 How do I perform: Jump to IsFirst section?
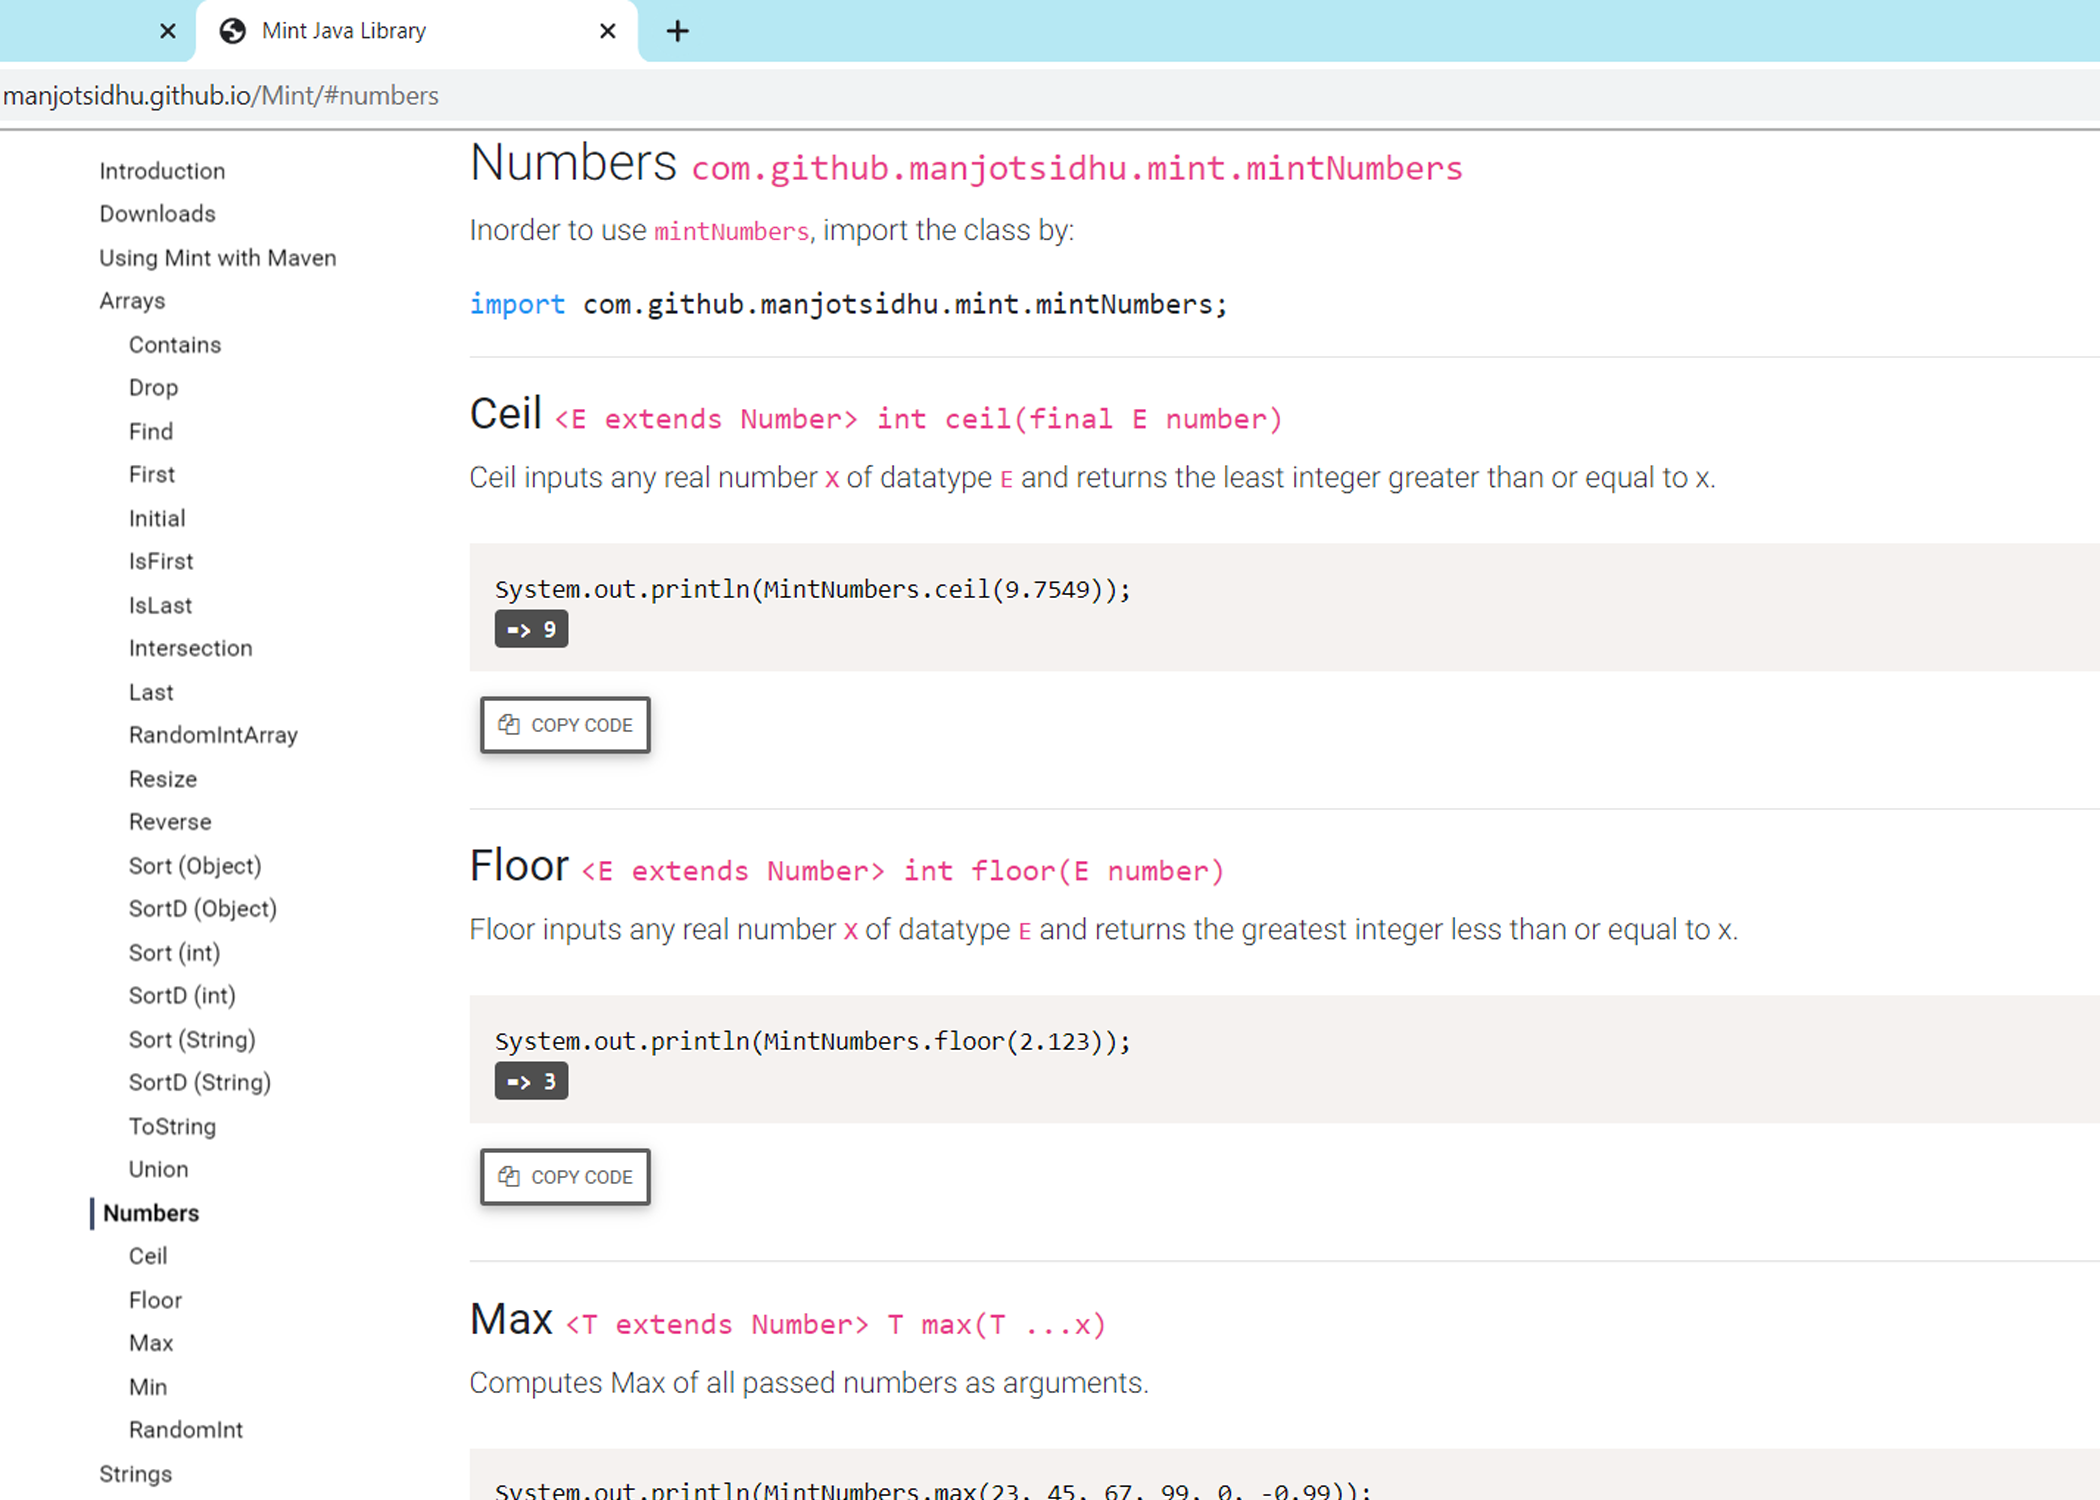coord(161,562)
